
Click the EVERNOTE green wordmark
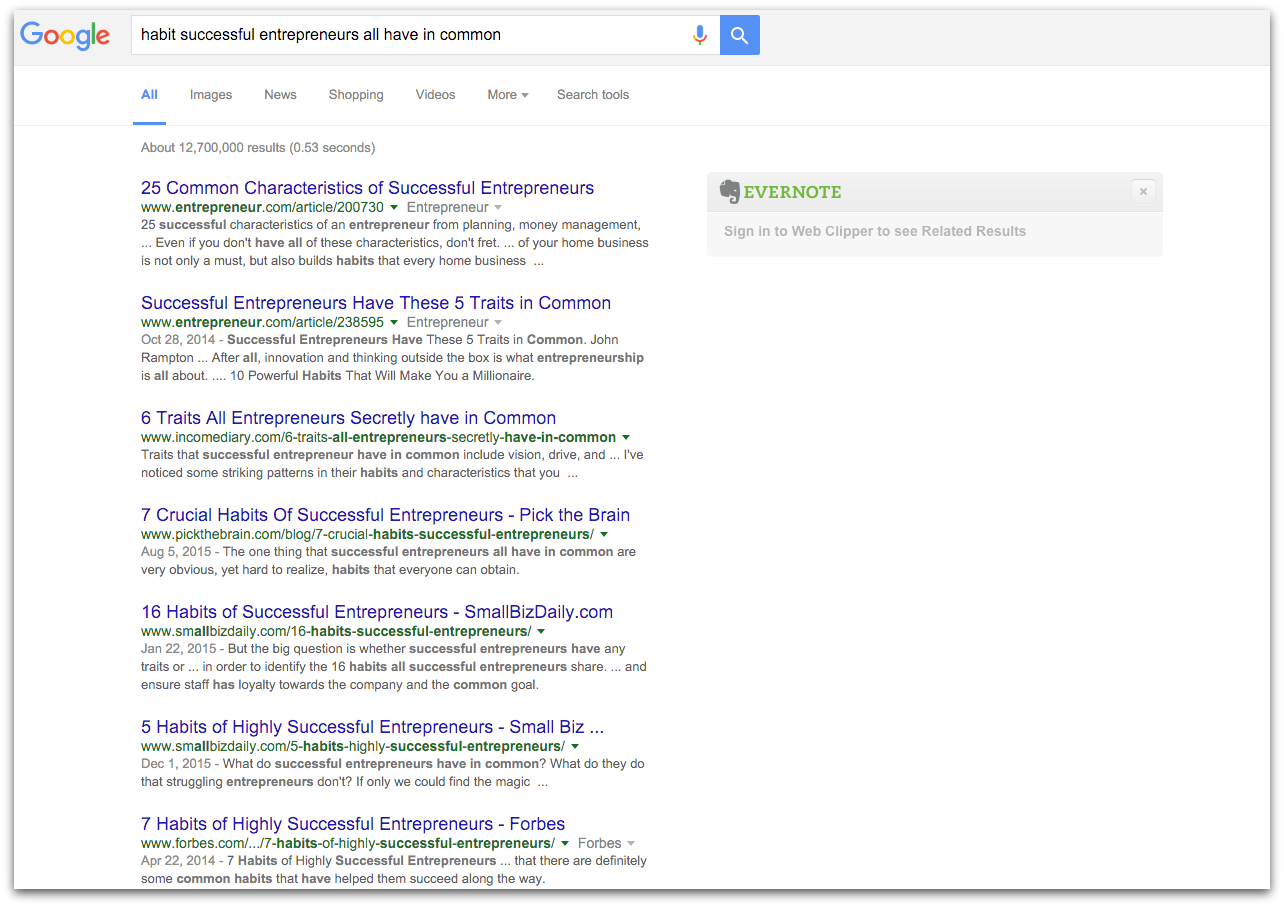coord(792,192)
